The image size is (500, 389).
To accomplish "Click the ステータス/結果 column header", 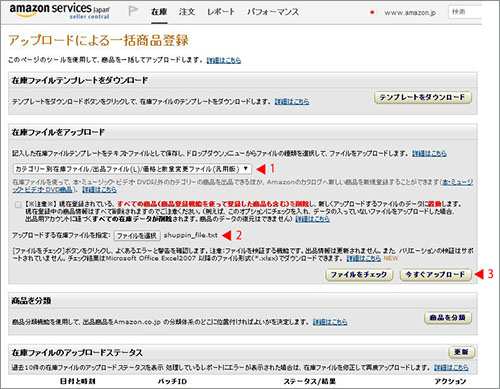I will (310, 381).
